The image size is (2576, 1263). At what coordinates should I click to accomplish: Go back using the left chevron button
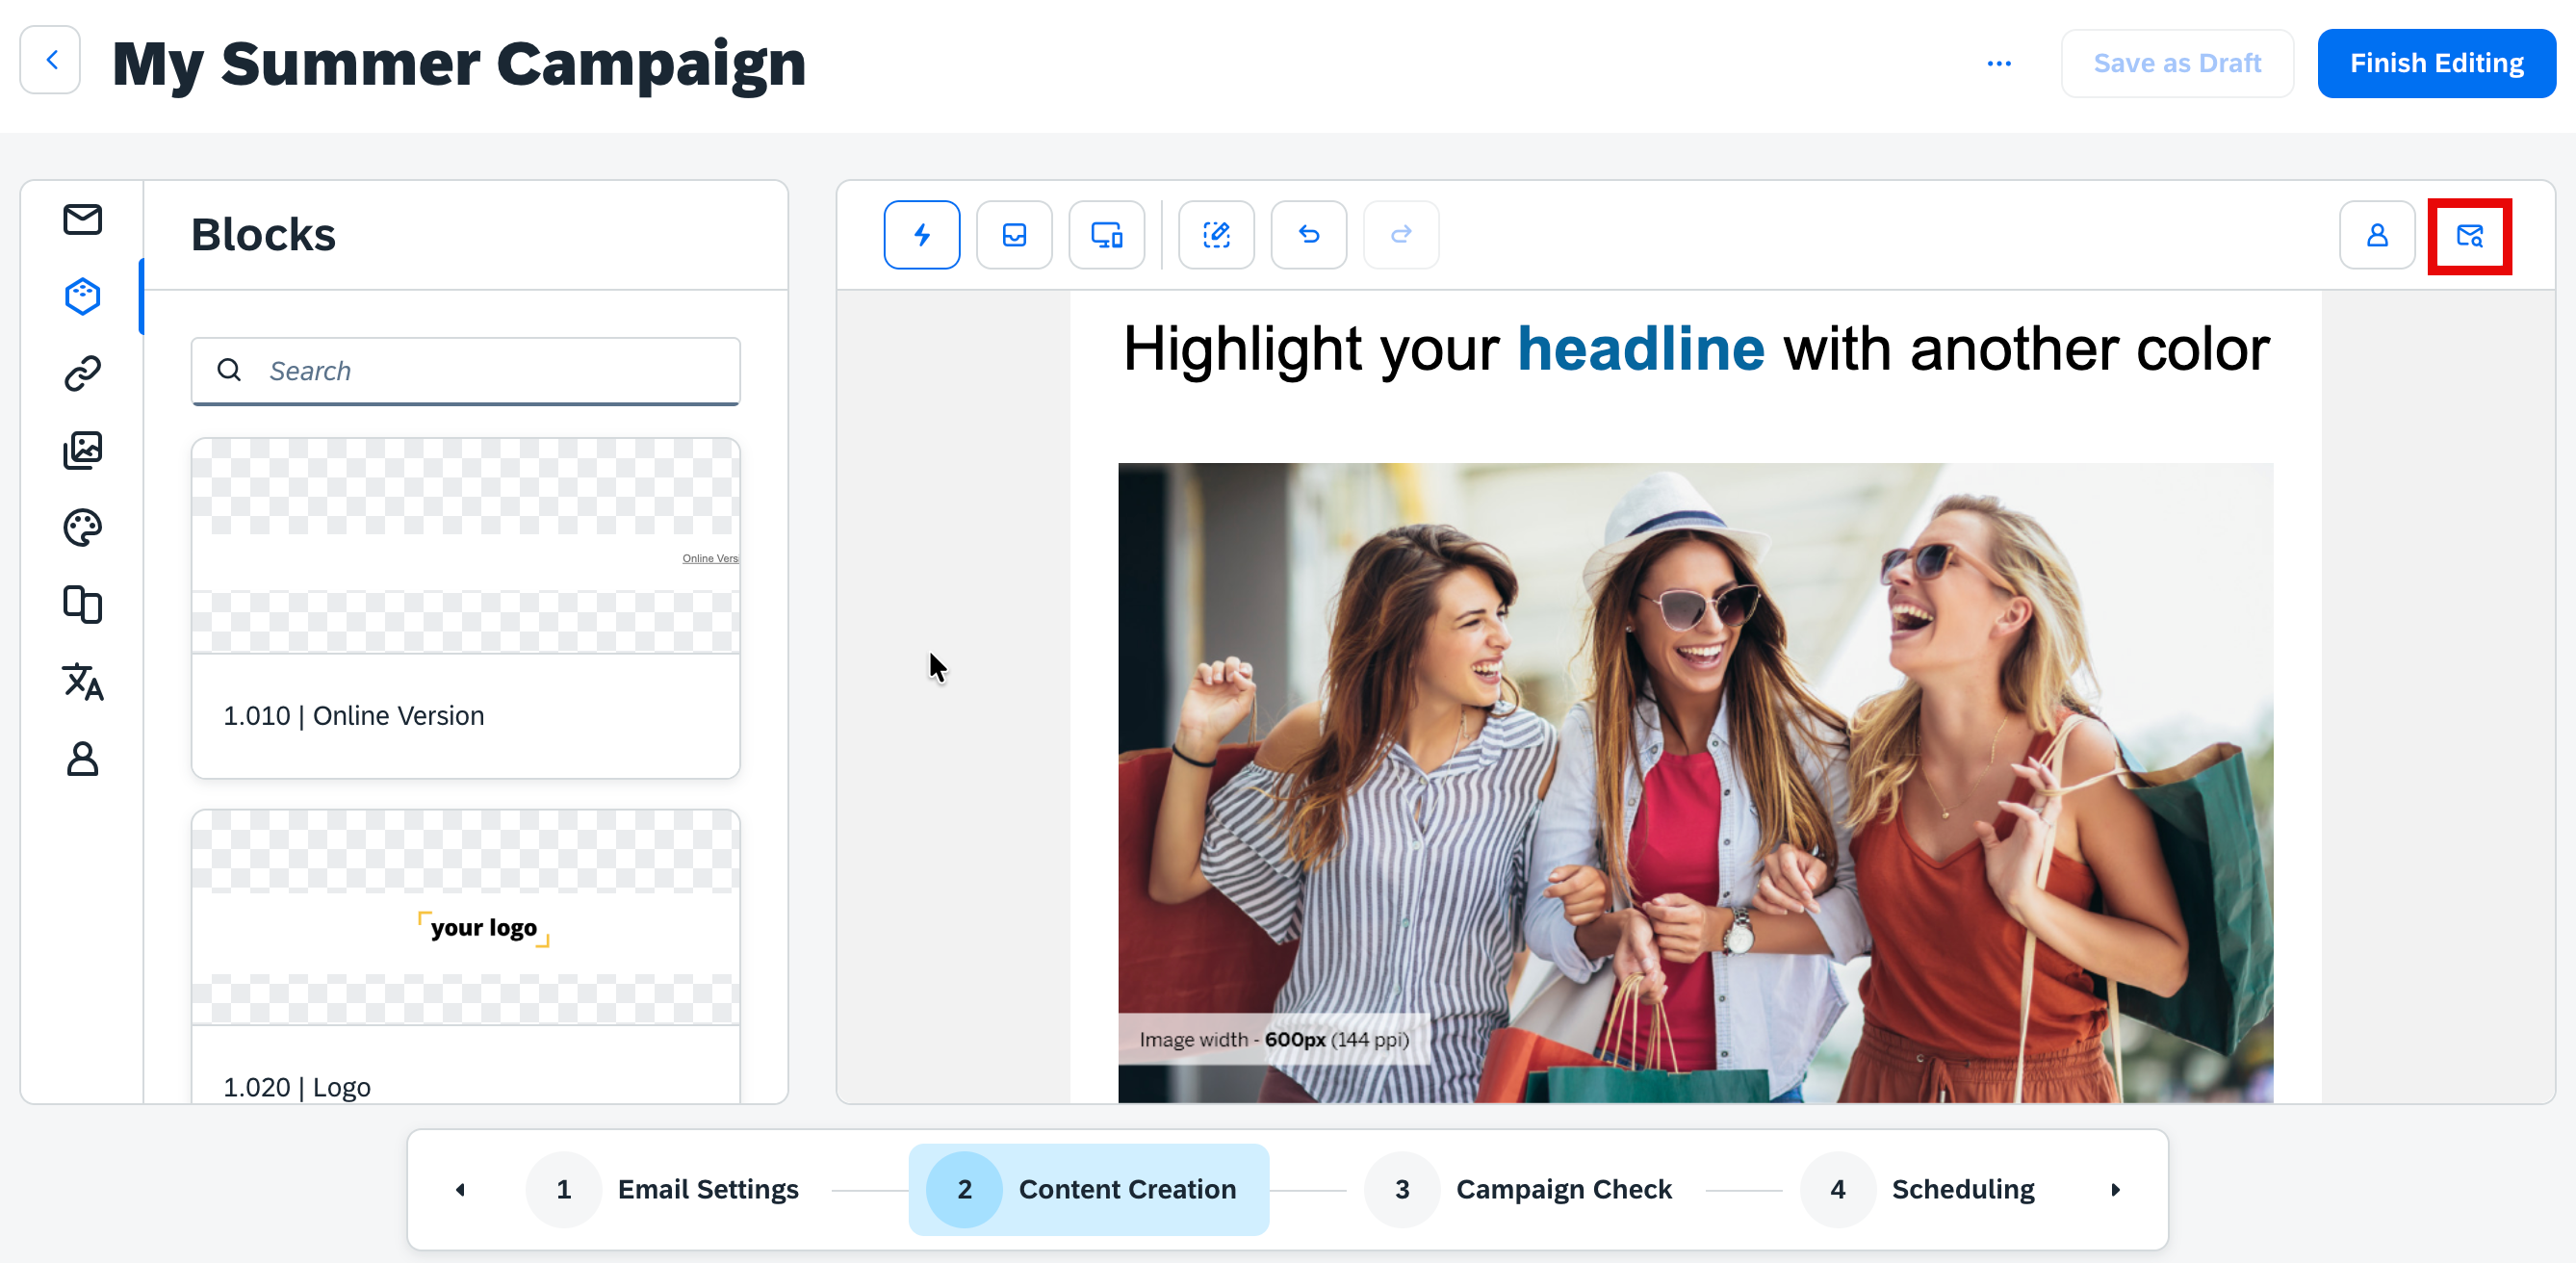coord(51,60)
